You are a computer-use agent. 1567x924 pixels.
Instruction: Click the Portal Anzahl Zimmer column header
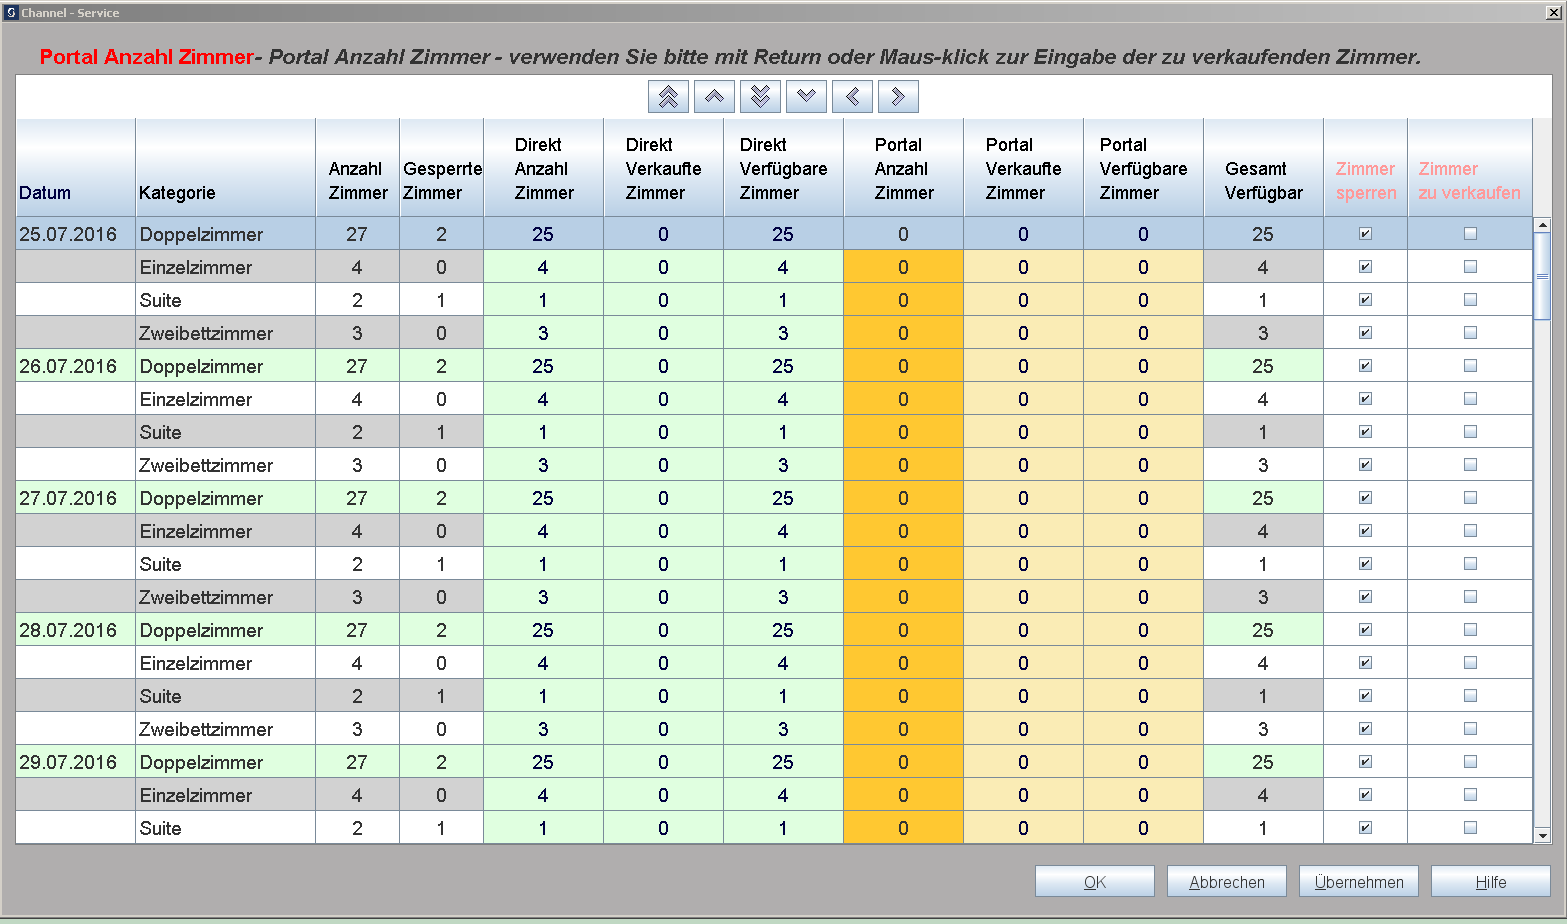903,168
